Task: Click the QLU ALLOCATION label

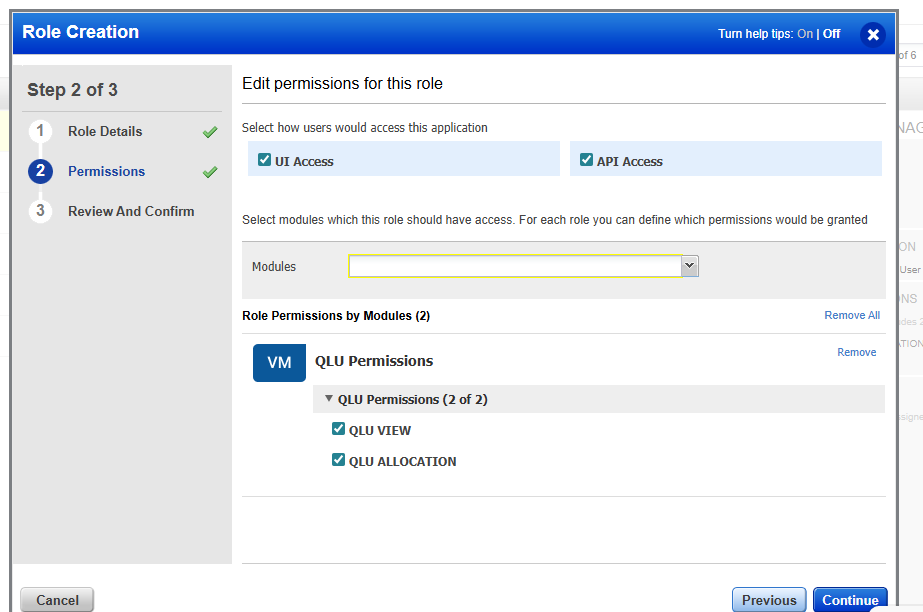Action: tap(402, 462)
